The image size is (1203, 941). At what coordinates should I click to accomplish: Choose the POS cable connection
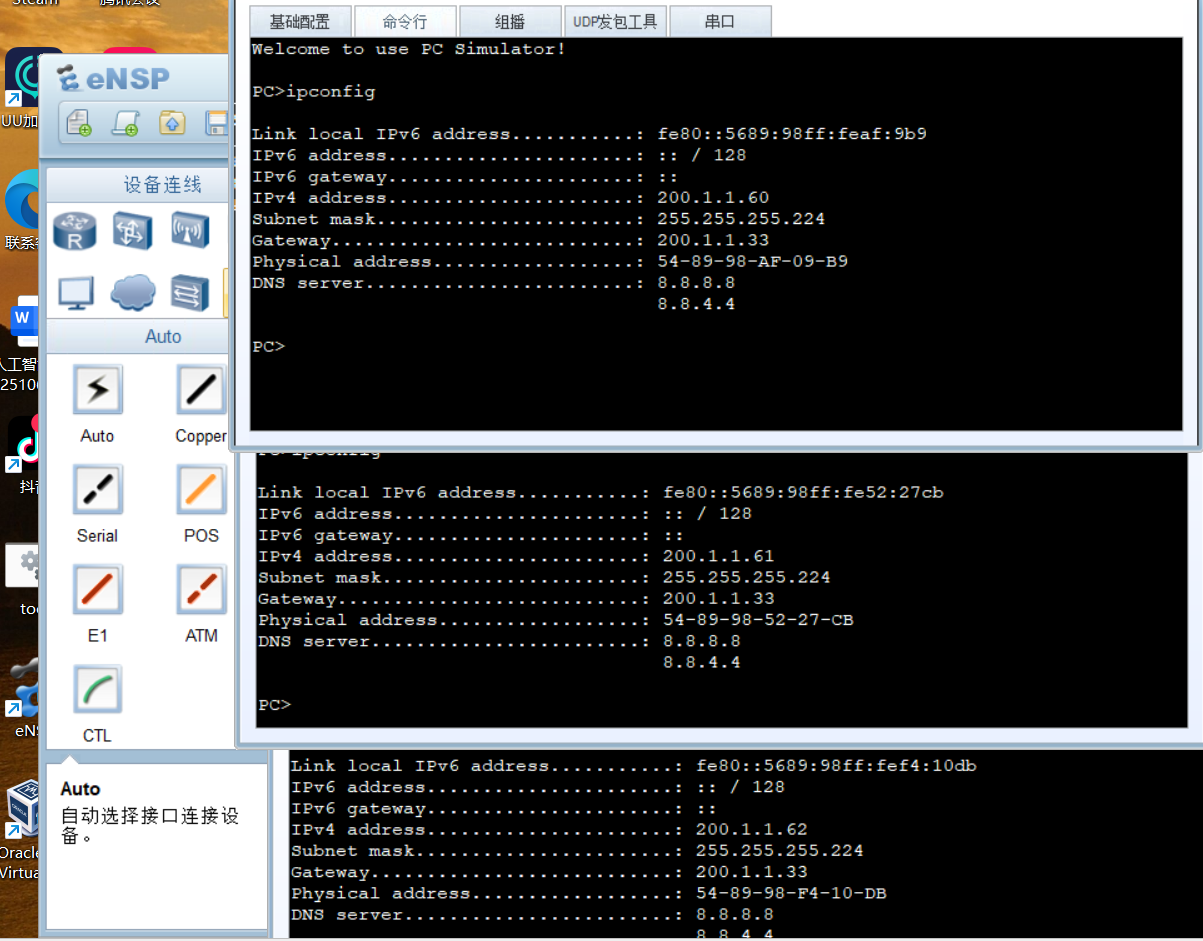pyautogui.click(x=201, y=490)
